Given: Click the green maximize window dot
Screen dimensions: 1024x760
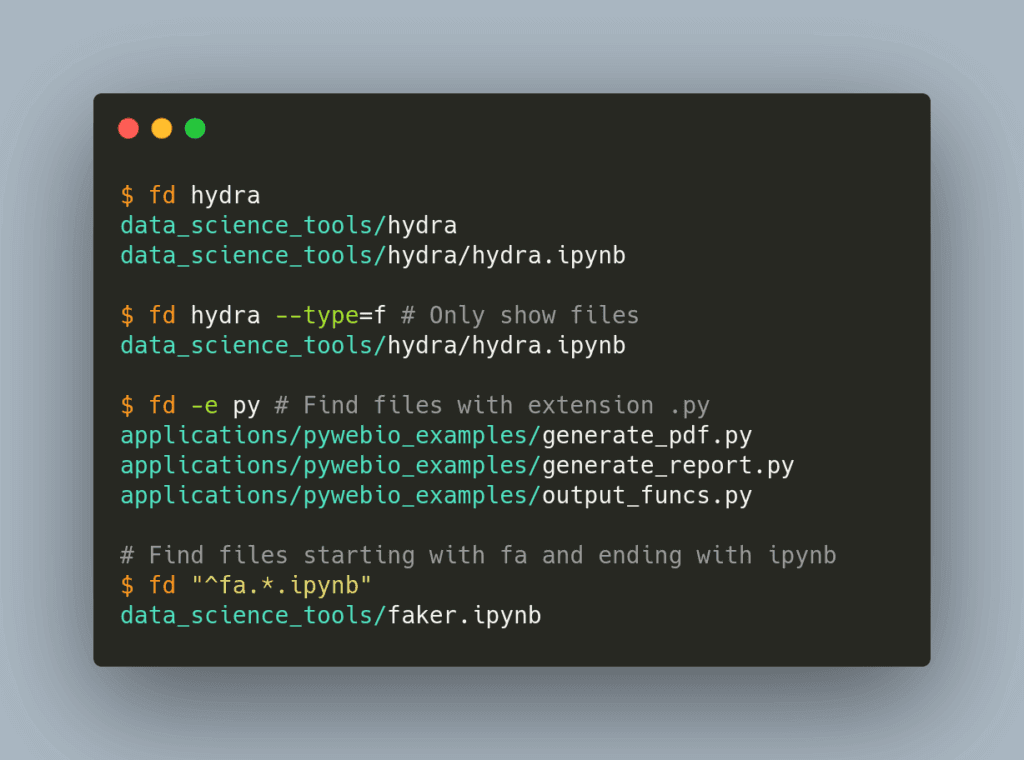Looking at the screenshot, I should click(x=195, y=128).
